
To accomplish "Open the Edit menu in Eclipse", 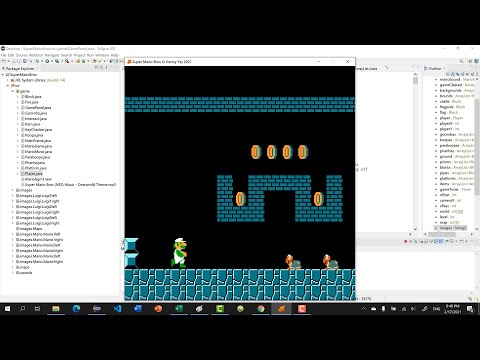I will coord(11,55).
